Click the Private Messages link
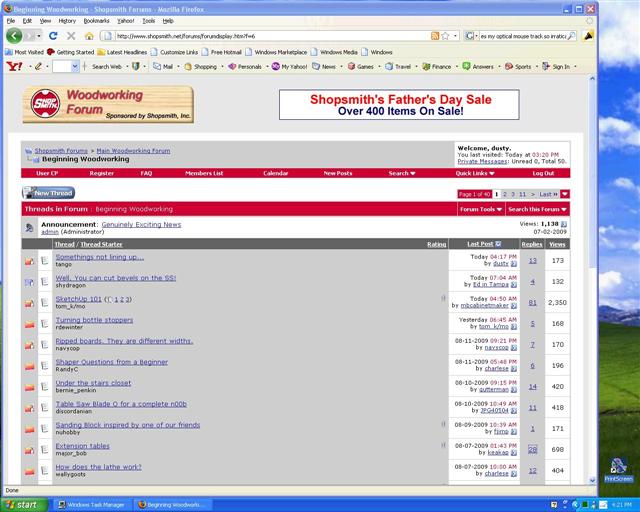 pos(482,161)
